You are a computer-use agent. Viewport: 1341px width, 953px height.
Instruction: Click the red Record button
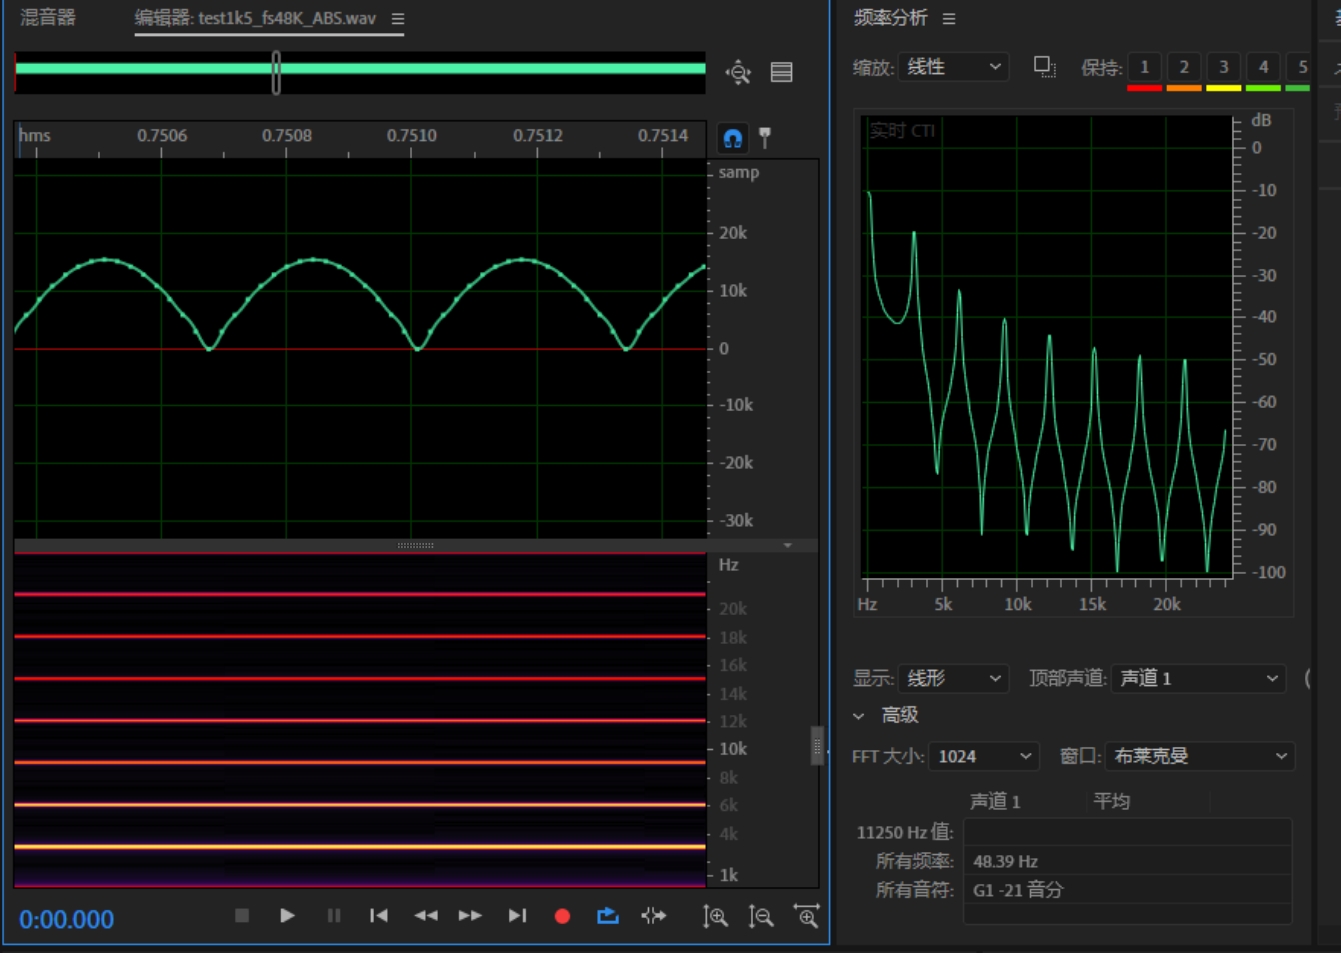pos(562,916)
